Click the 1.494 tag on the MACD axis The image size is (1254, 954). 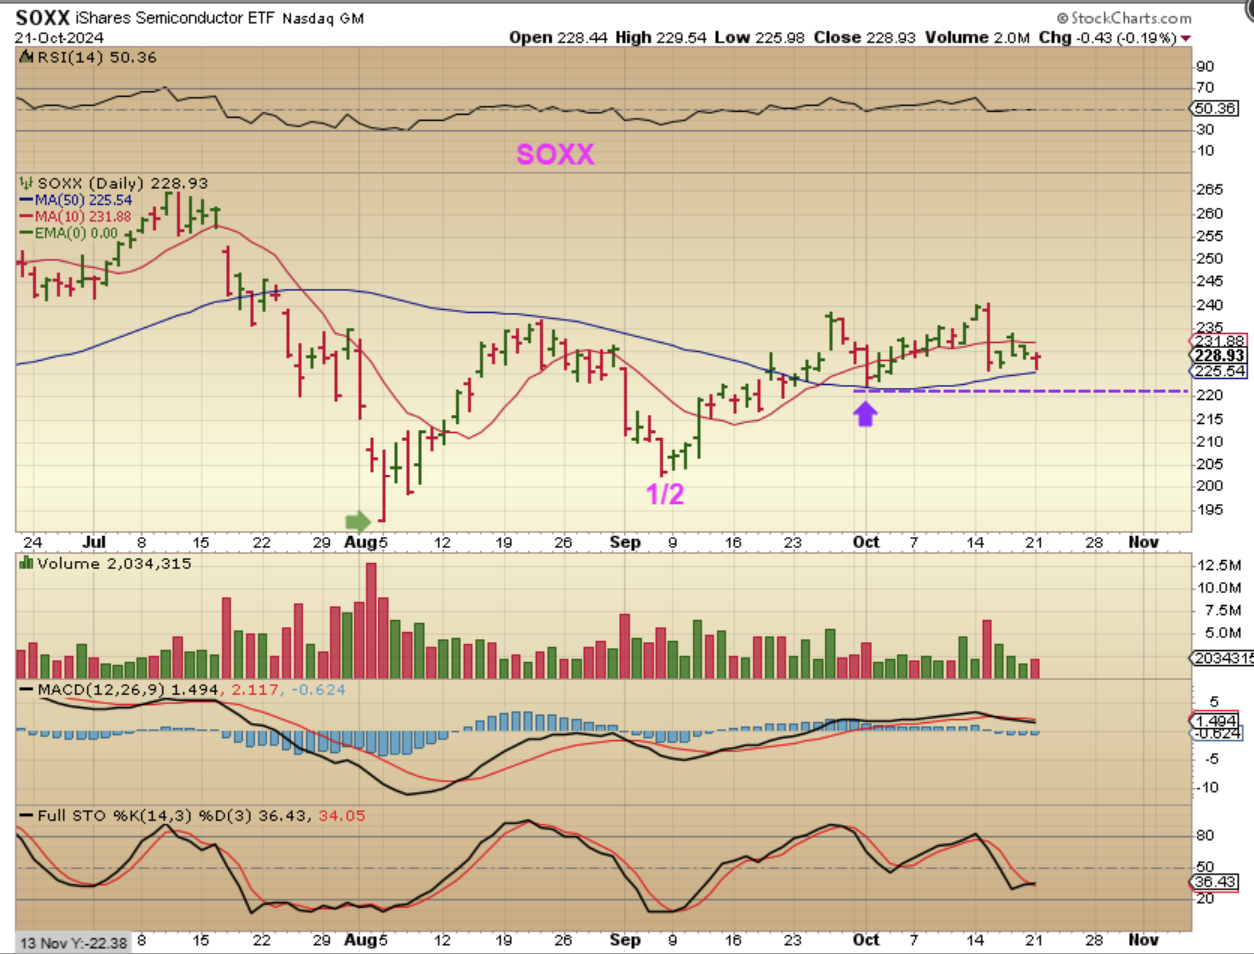1216,721
